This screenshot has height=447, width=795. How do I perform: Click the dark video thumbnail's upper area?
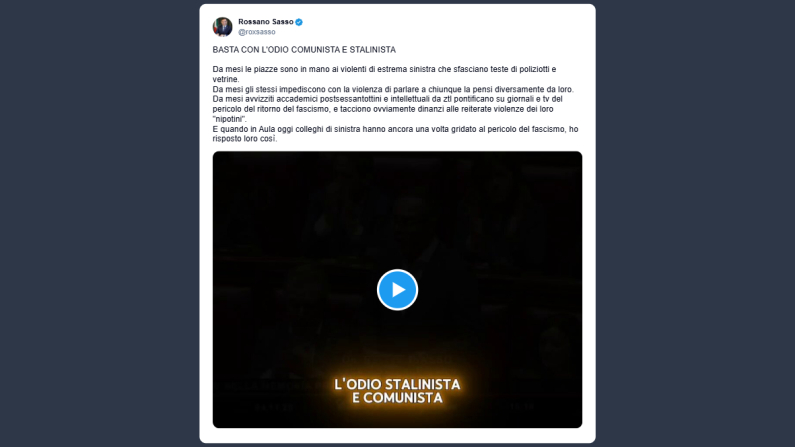[x=397, y=203]
